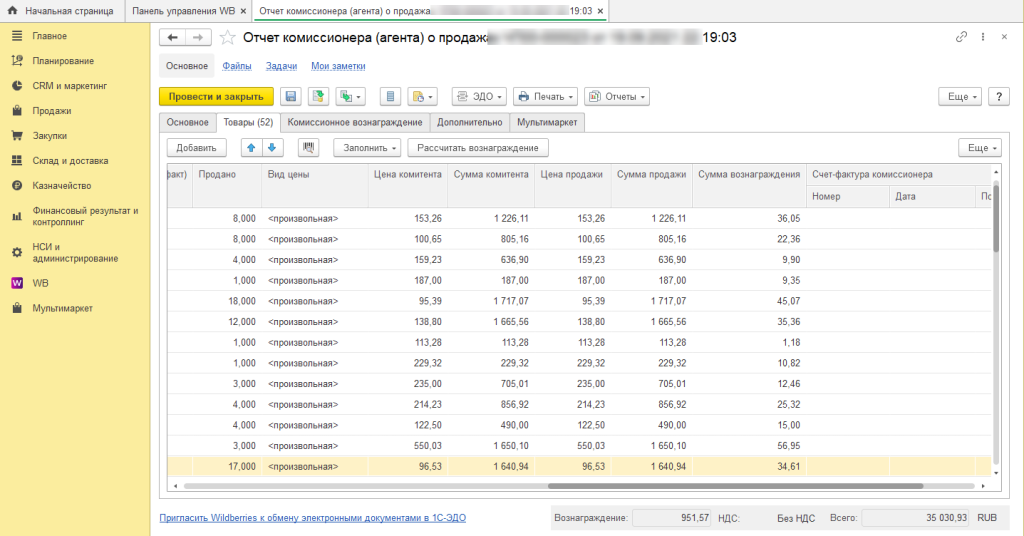Move row up with blue up arrow
Screen dimensions: 1024x536
click(x=250, y=148)
